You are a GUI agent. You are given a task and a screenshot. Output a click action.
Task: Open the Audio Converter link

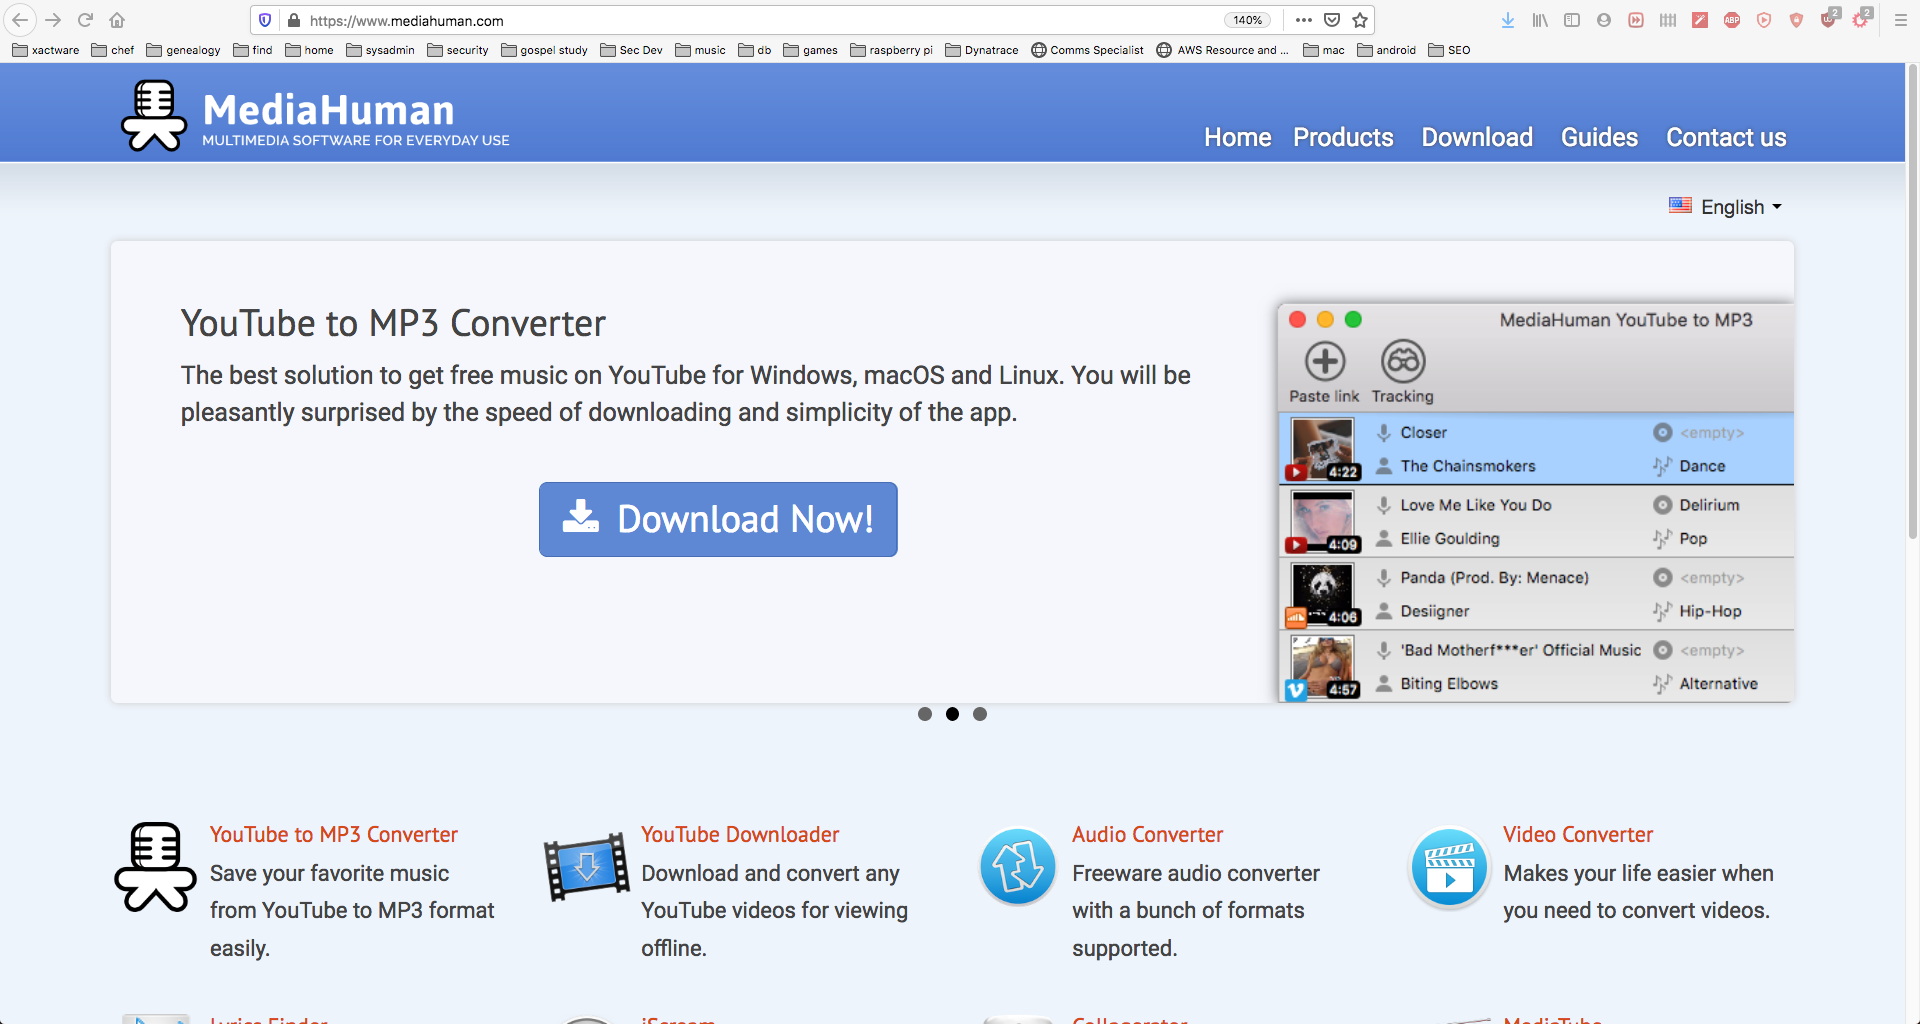point(1148,834)
